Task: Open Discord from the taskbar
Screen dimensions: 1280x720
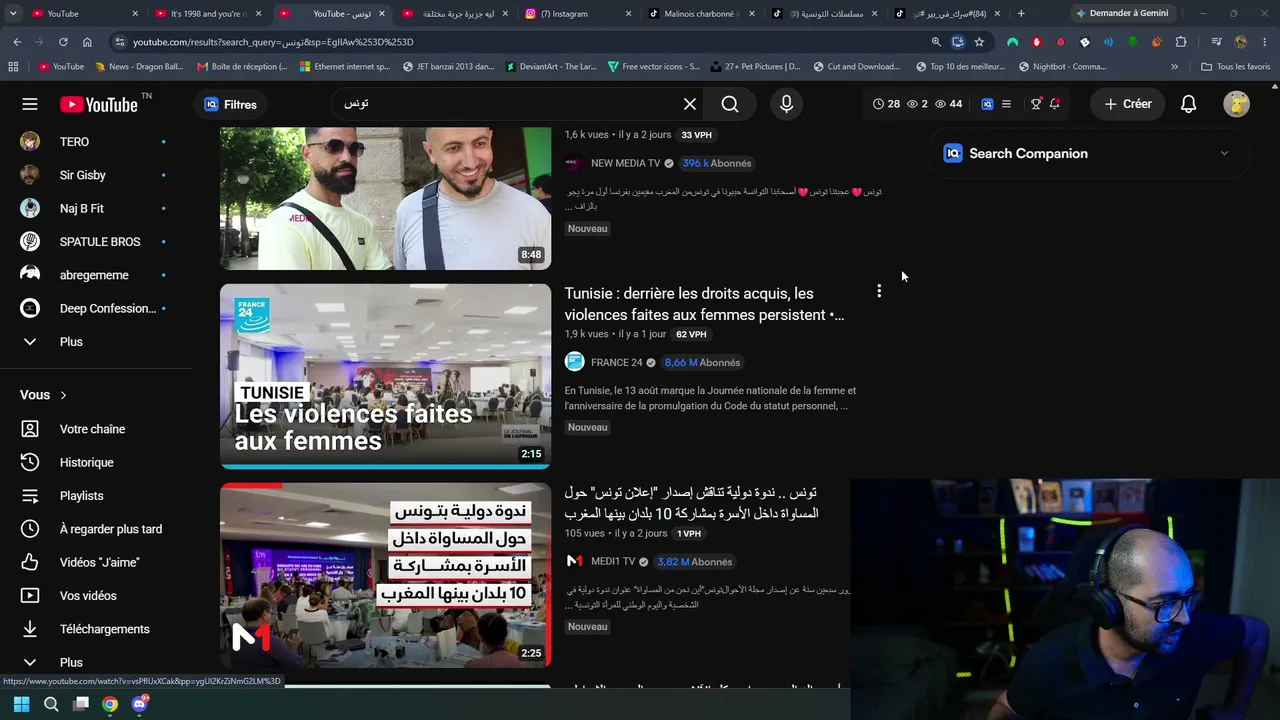Action: click(140, 704)
